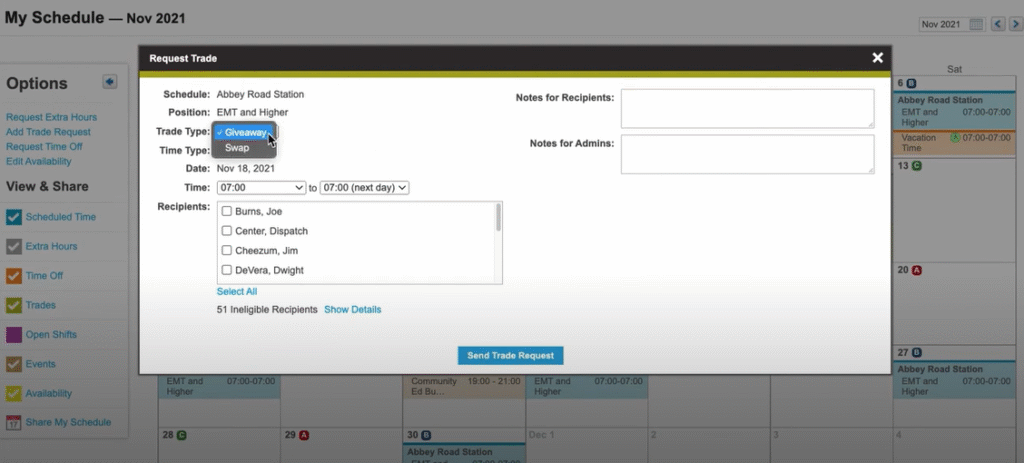Click shift badge A on day 20
The image size is (1024, 463).
tap(917, 270)
